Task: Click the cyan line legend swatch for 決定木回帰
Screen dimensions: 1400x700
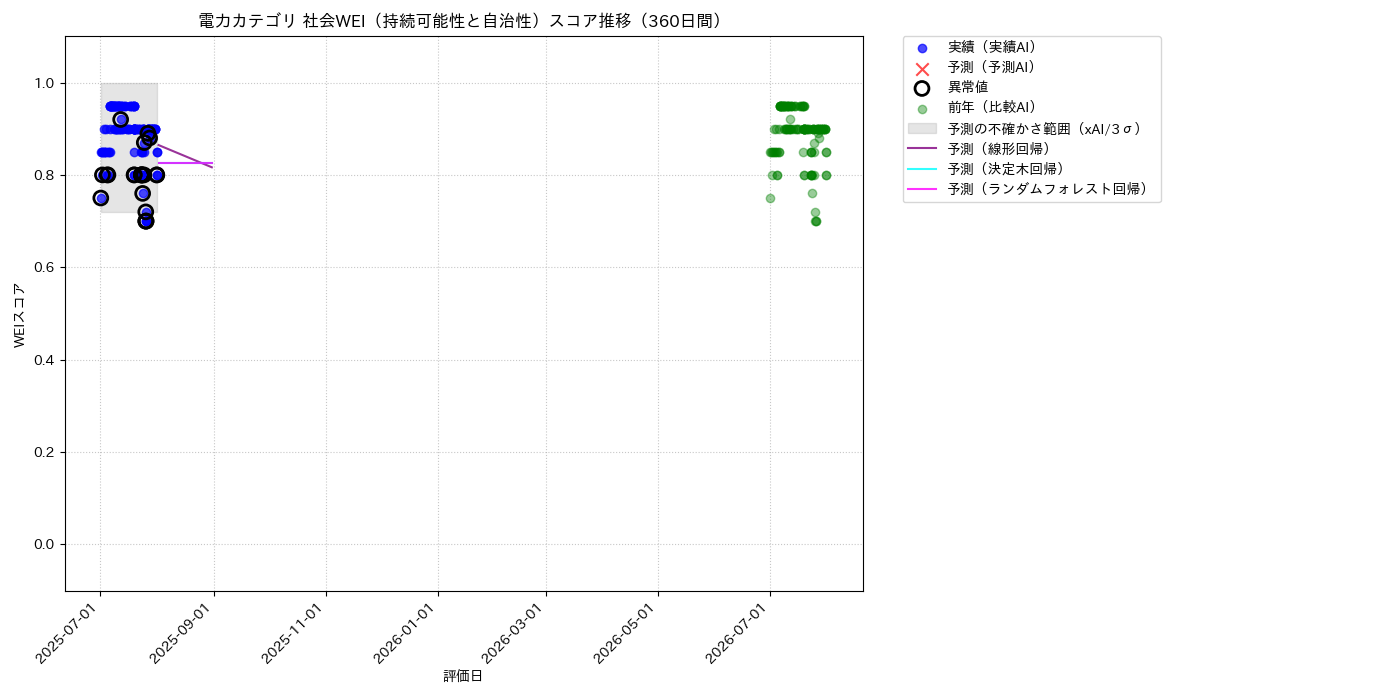Action: 922,169
